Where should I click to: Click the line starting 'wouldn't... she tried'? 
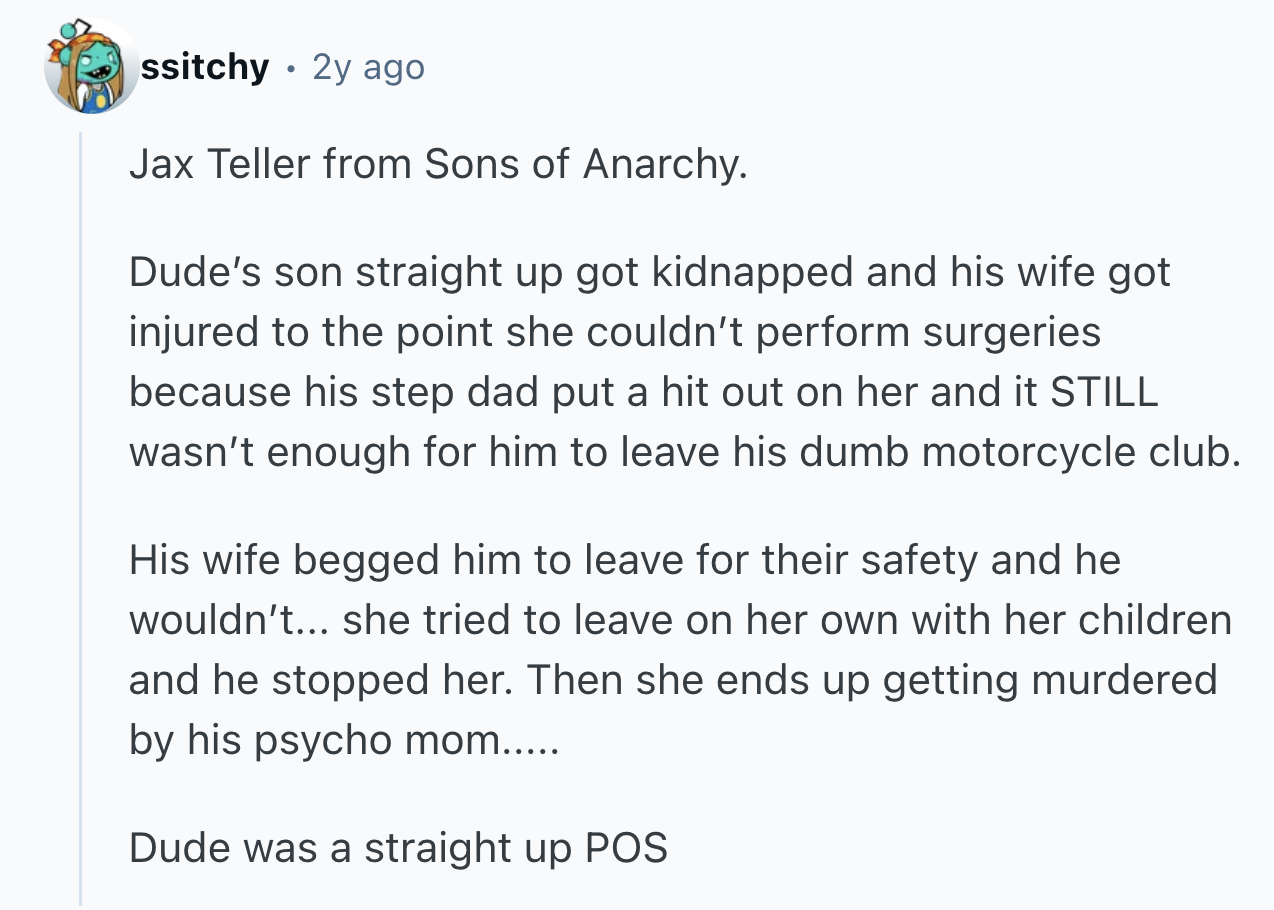point(680,620)
